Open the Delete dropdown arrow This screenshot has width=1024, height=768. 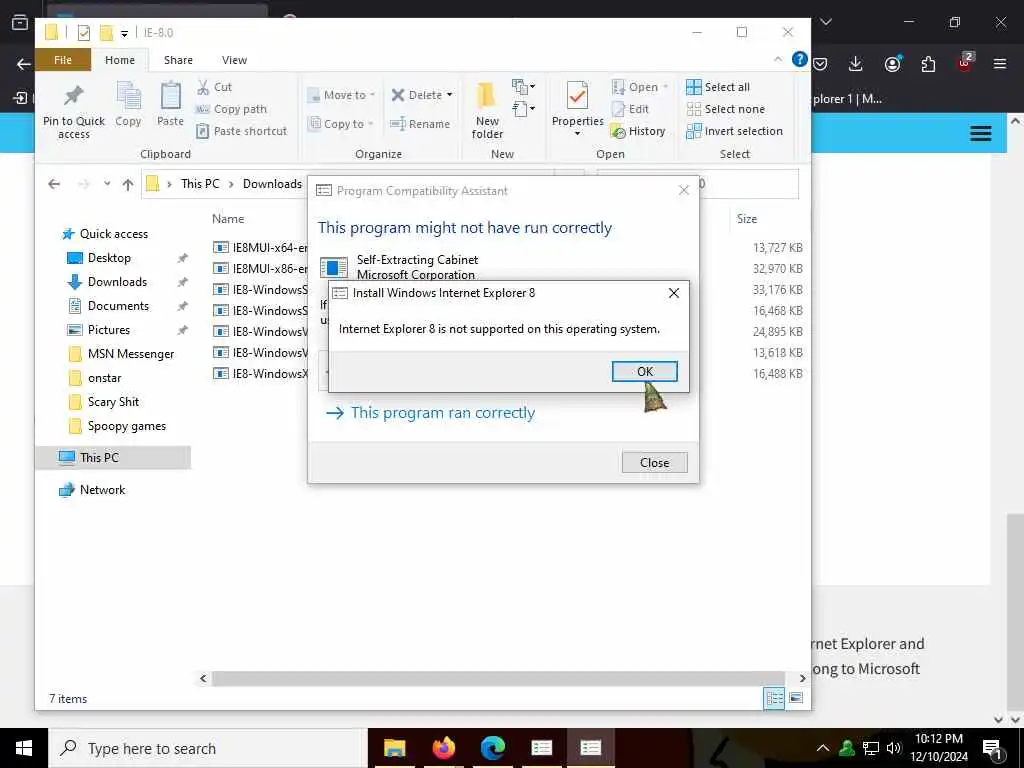[x=449, y=95]
